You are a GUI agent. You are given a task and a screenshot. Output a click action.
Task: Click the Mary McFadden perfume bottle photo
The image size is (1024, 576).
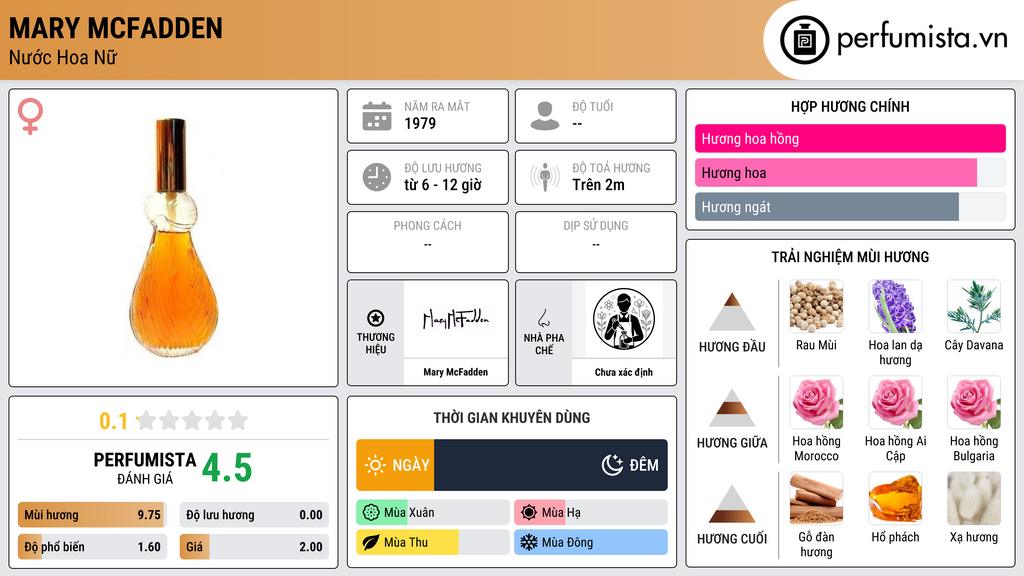click(x=174, y=238)
